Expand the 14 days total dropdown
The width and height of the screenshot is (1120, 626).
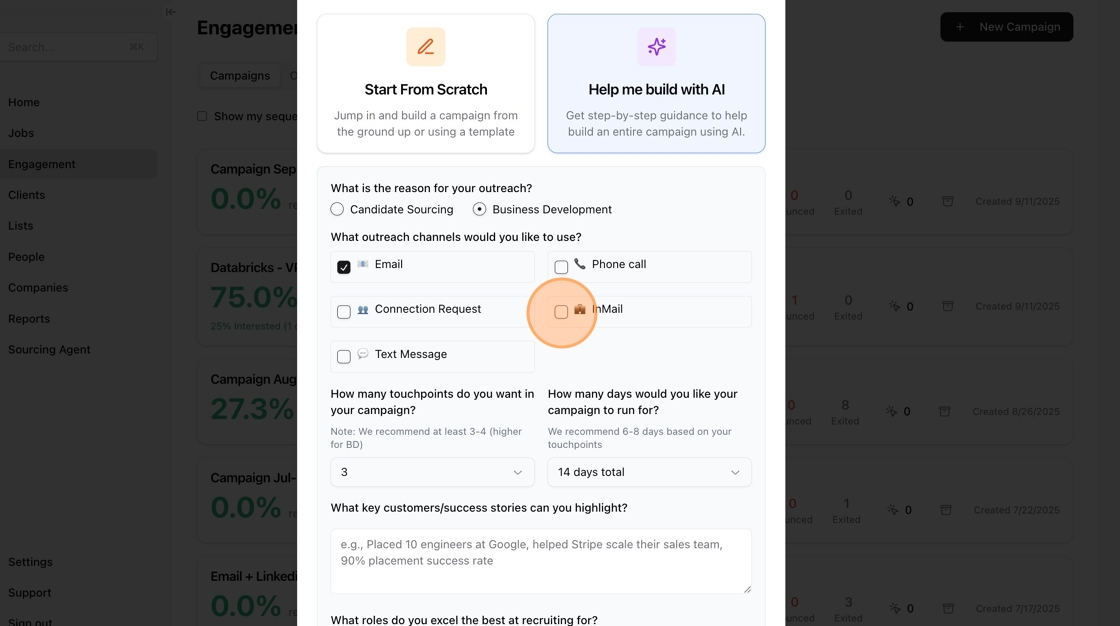coord(649,472)
